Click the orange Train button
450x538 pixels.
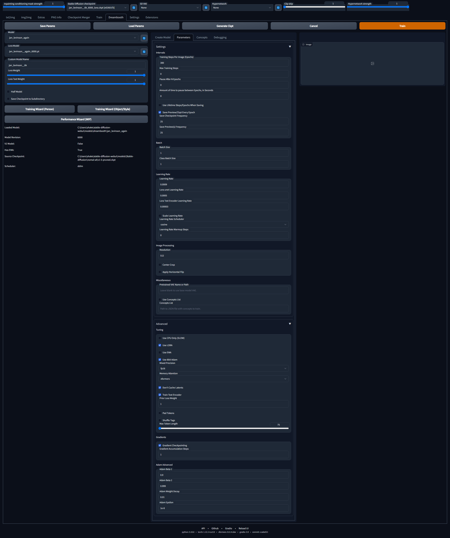point(402,26)
